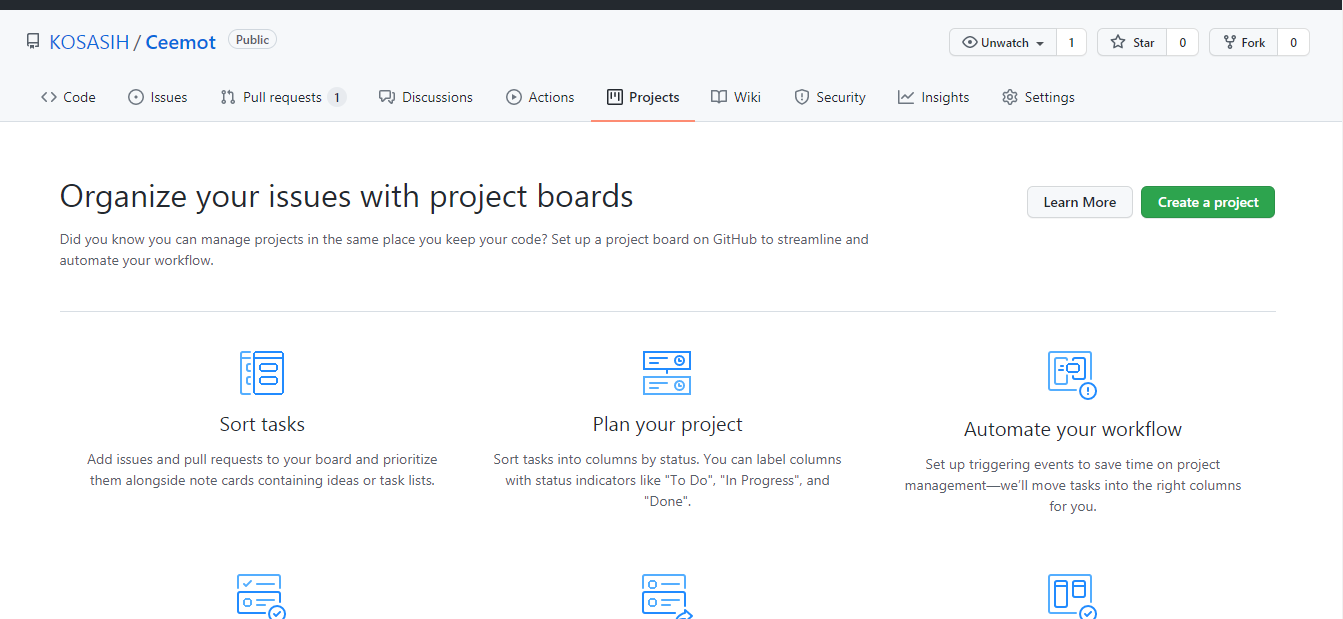This screenshot has width=1343, height=619.
Task: Open the repository Settings tab
Action: 1038,97
